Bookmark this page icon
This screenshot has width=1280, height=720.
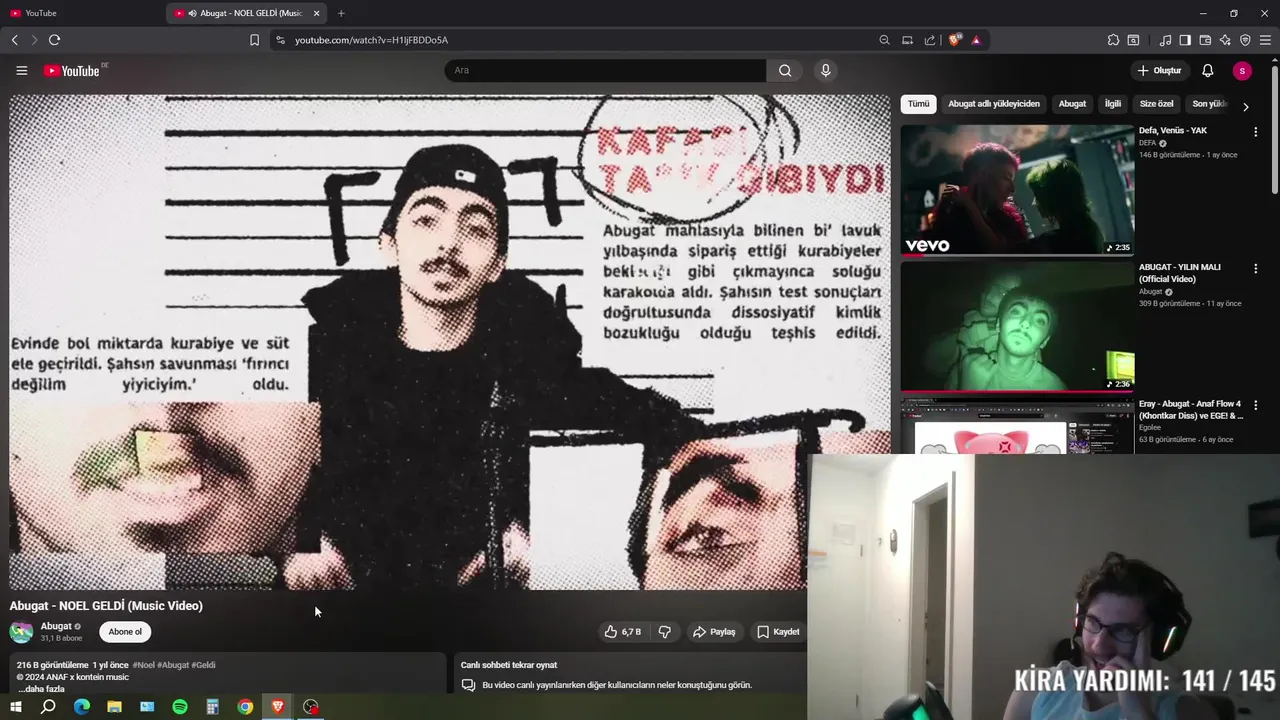coord(254,40)
